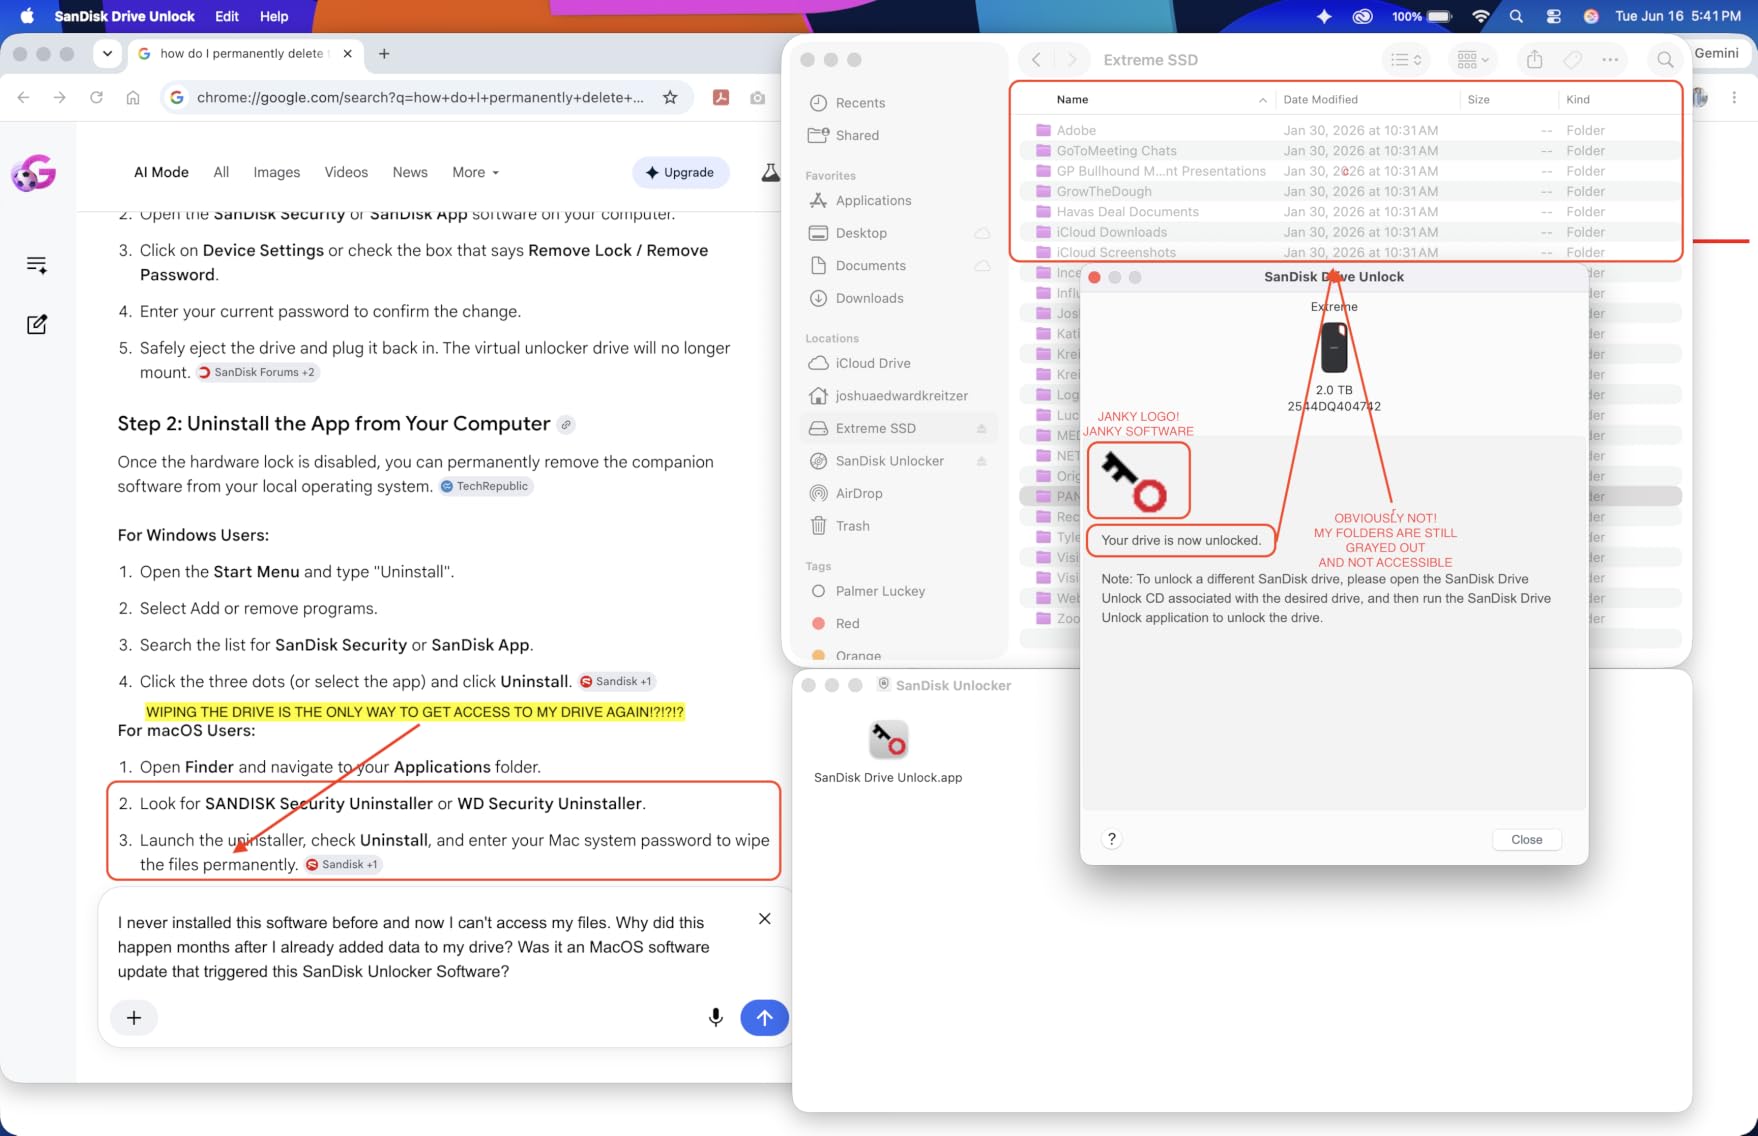1758x1136 pixels.
Task: Send the follow-up question
Action: pyautogui.click(x=764, y=1018)
